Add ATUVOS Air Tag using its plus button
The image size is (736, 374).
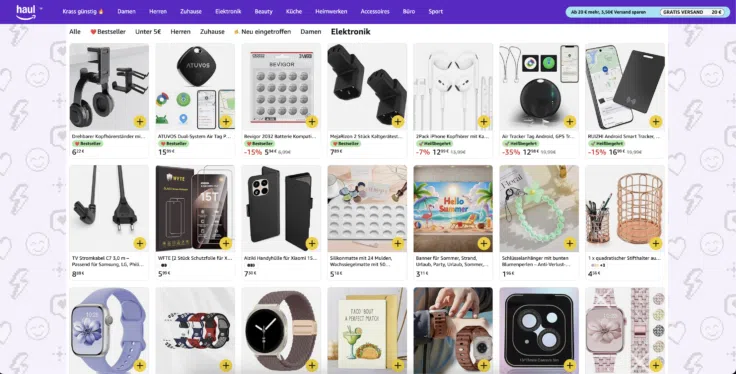coord(226,122)
